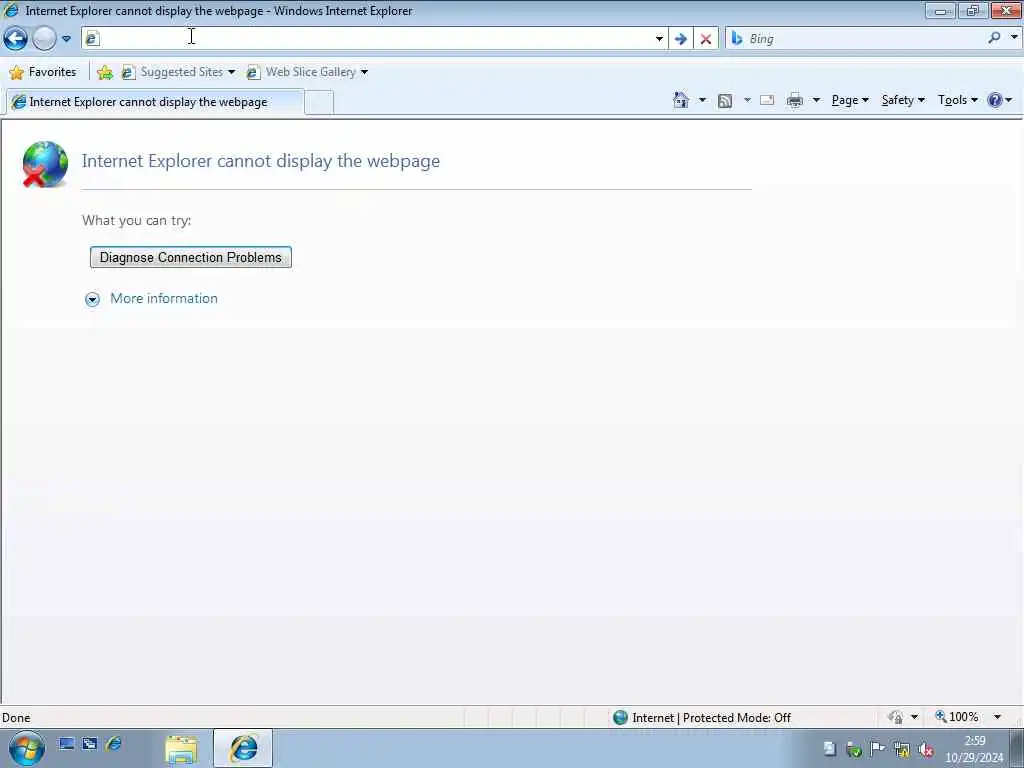Viewport: 1024px width, 768px height.
Task: Click Add to Favorites Bar icon
Action: (x=104, y=72)
